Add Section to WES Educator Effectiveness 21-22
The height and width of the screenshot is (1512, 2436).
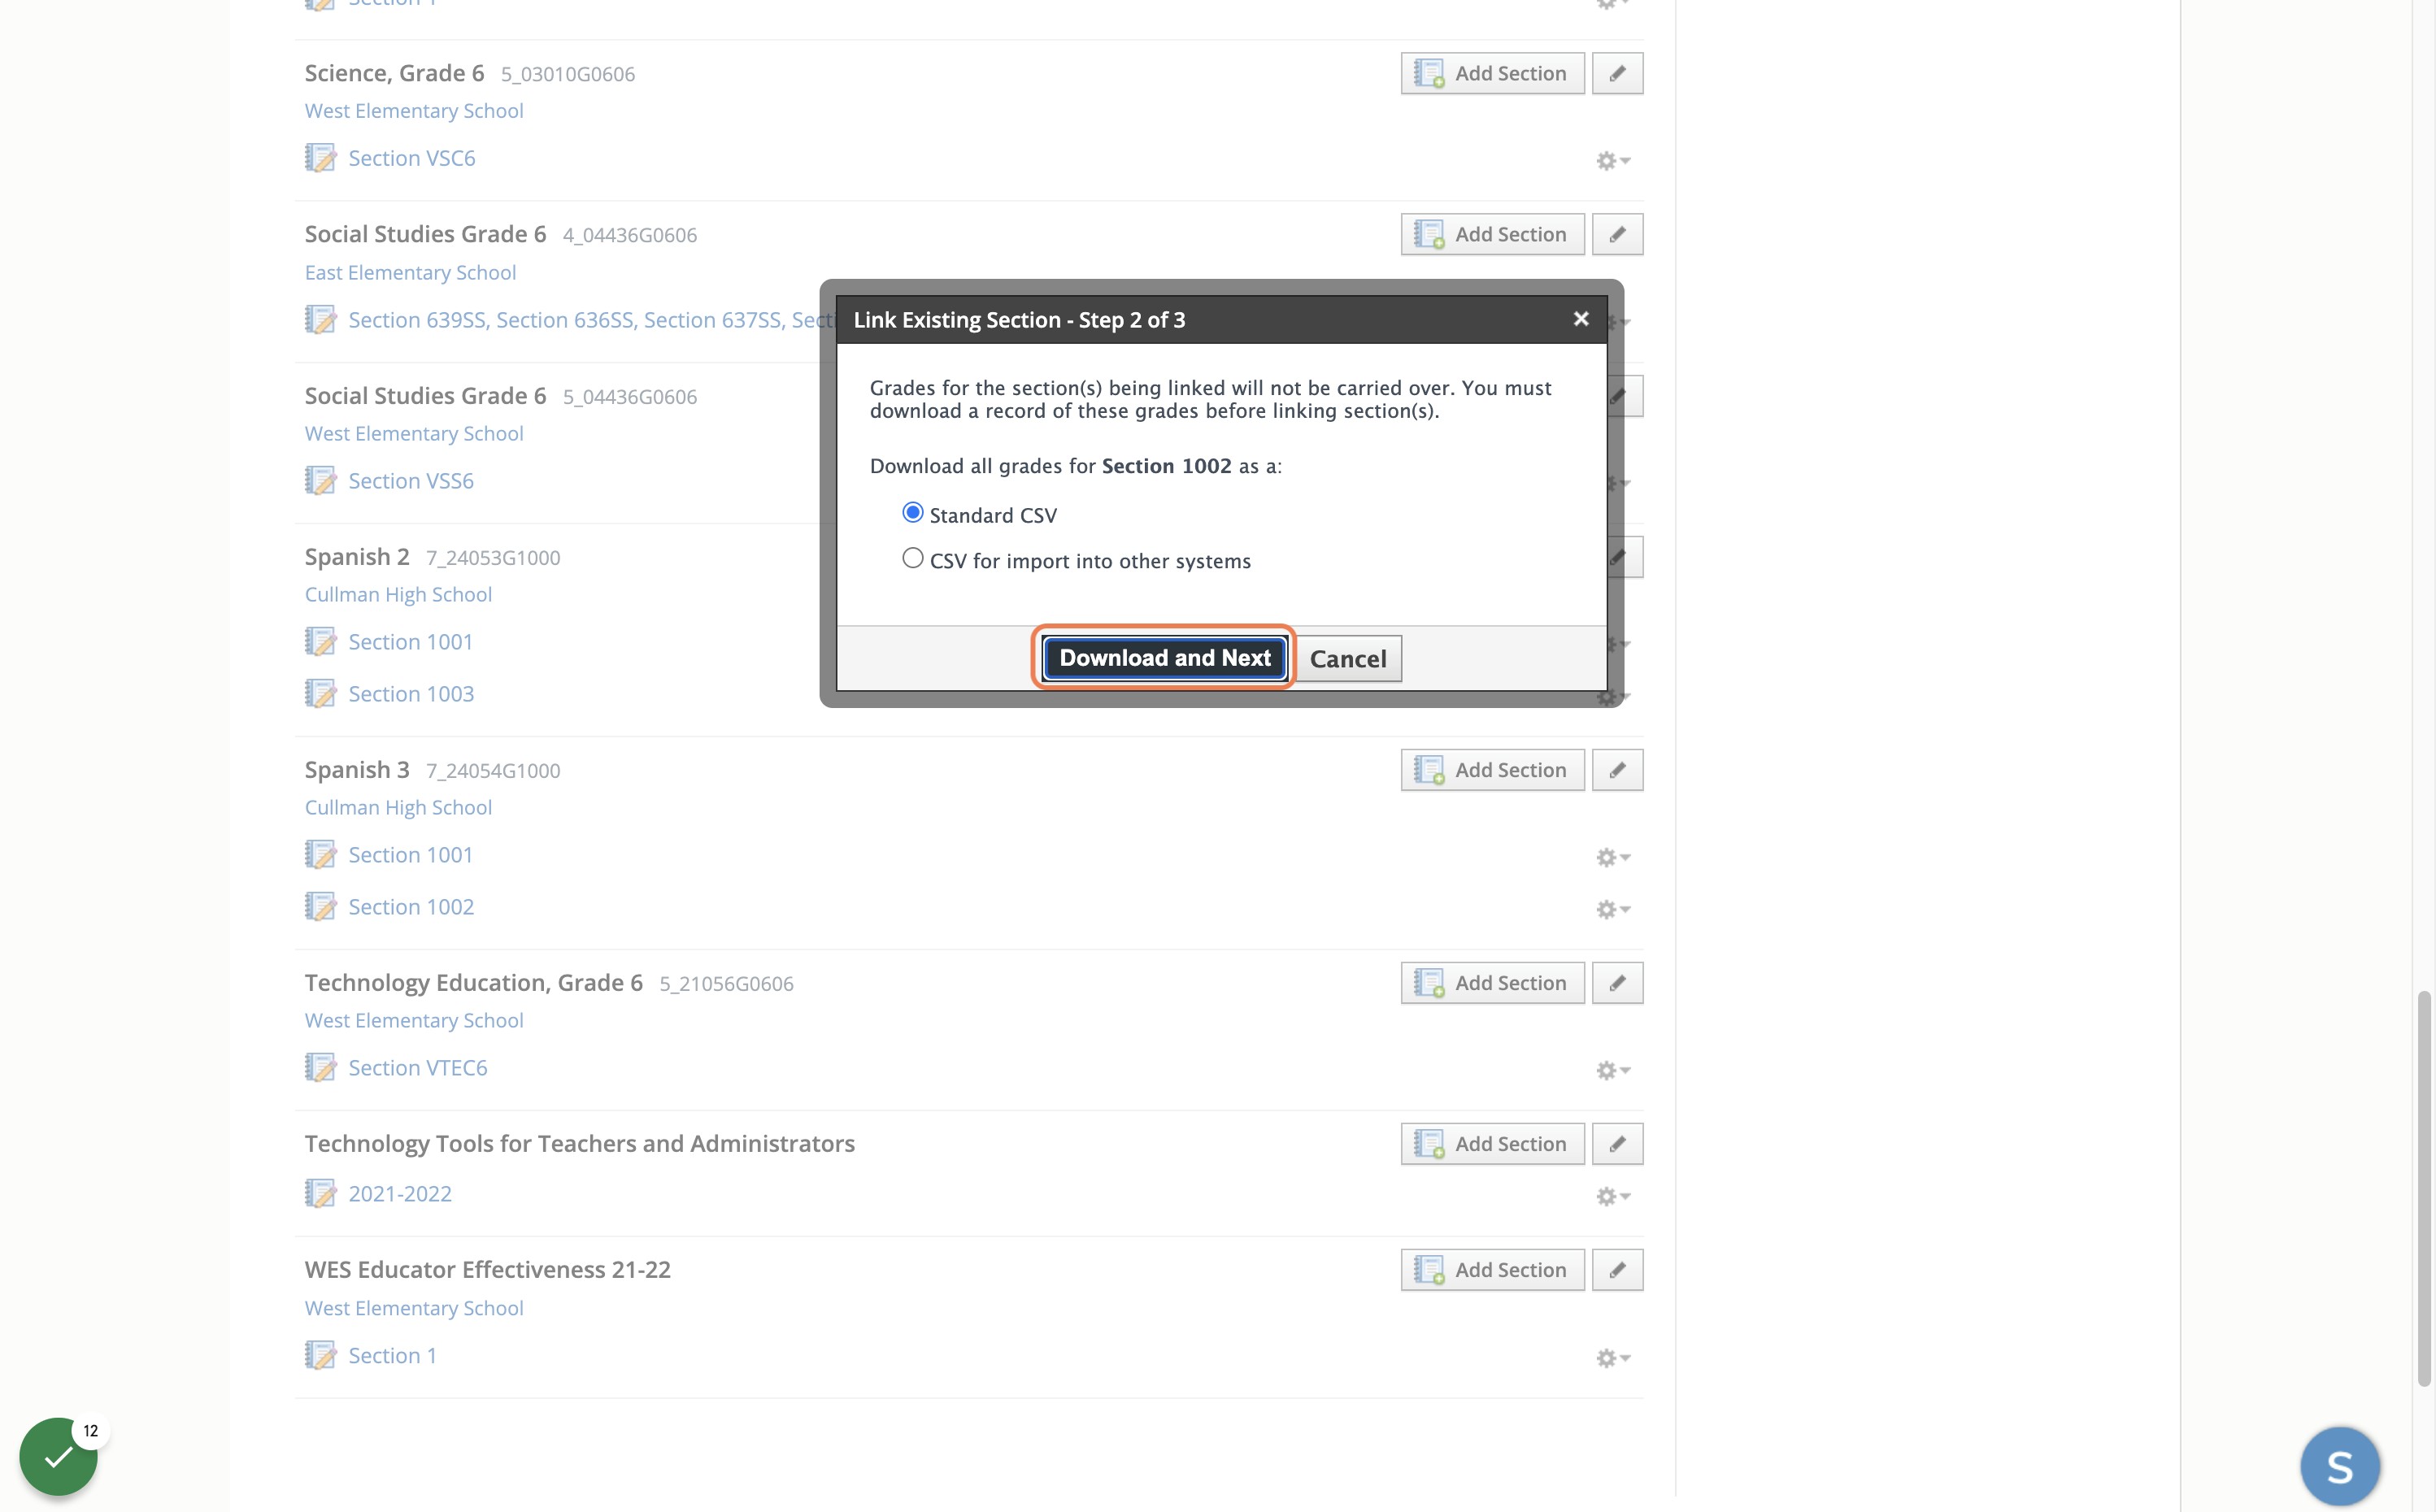[1492, 1270]
